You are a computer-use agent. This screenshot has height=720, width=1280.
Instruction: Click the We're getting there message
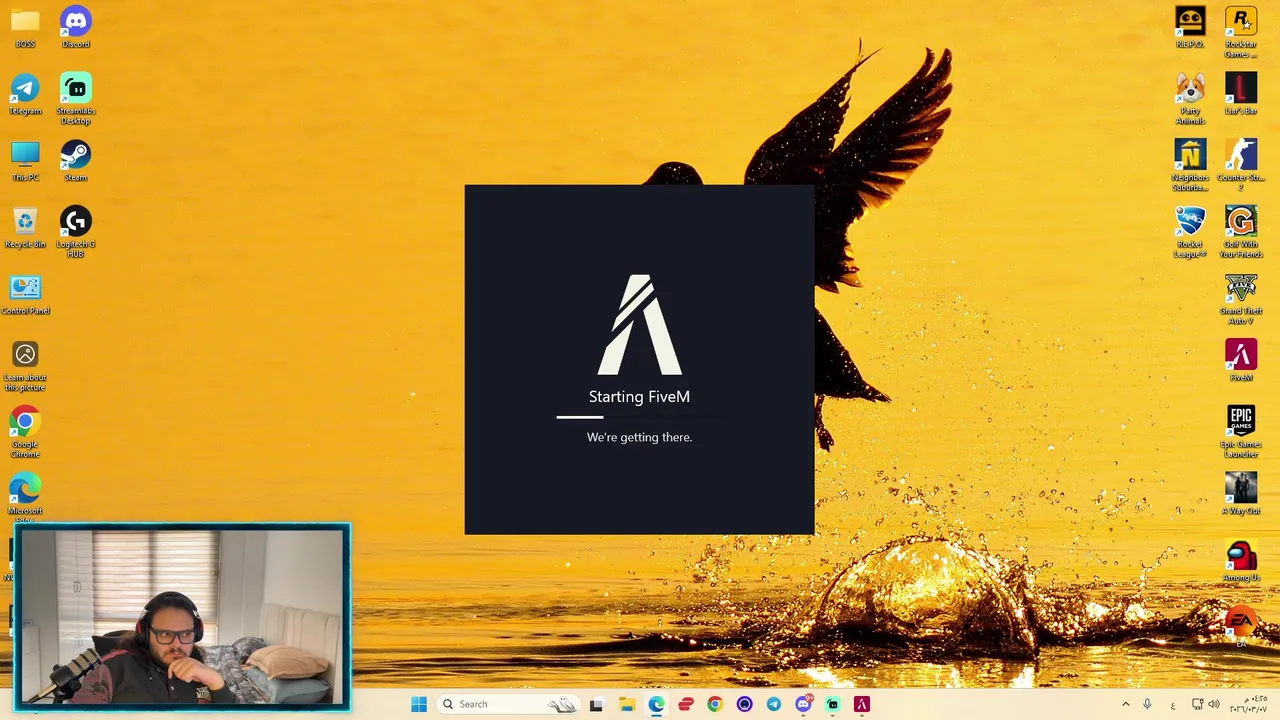point(640,437)
